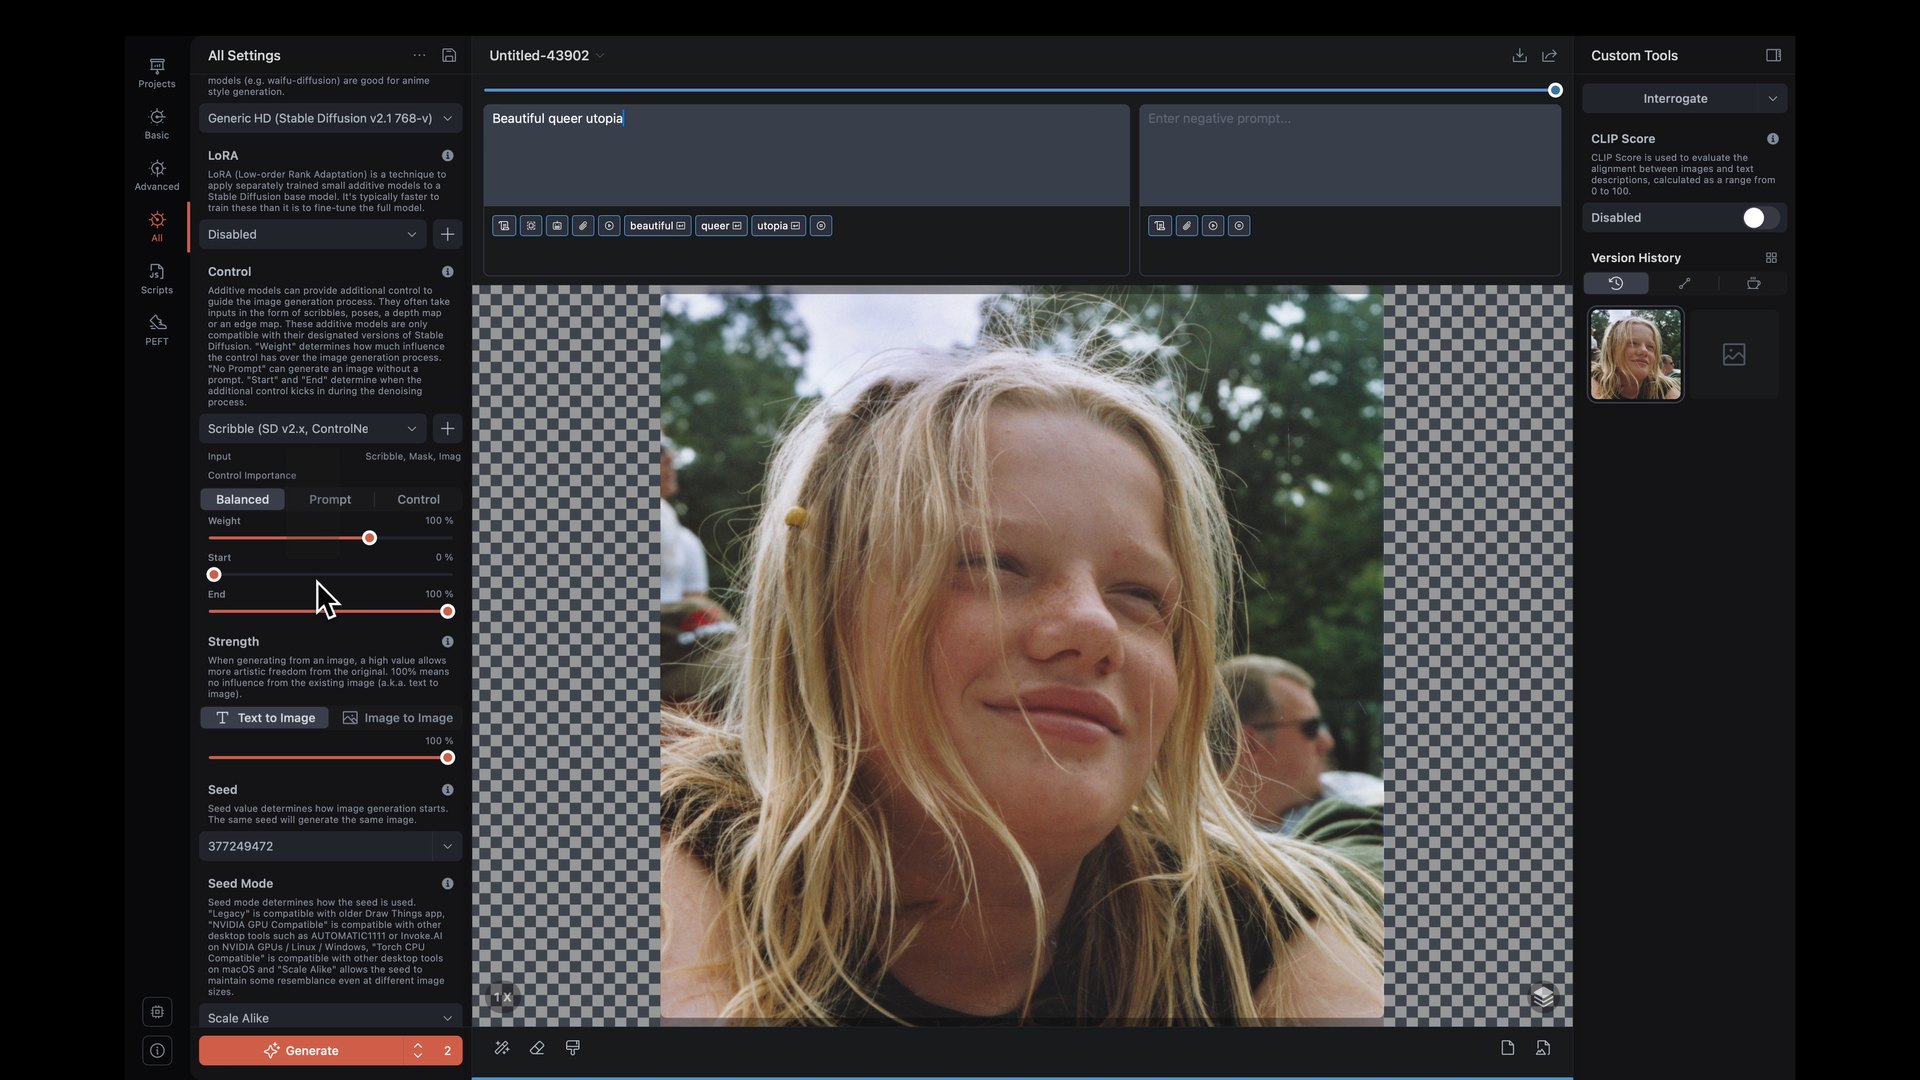Open the Generic HD model dropdown
The height and width of the screenshot is (1080, 1920).
pyautogui.click(x=330, y=118)
